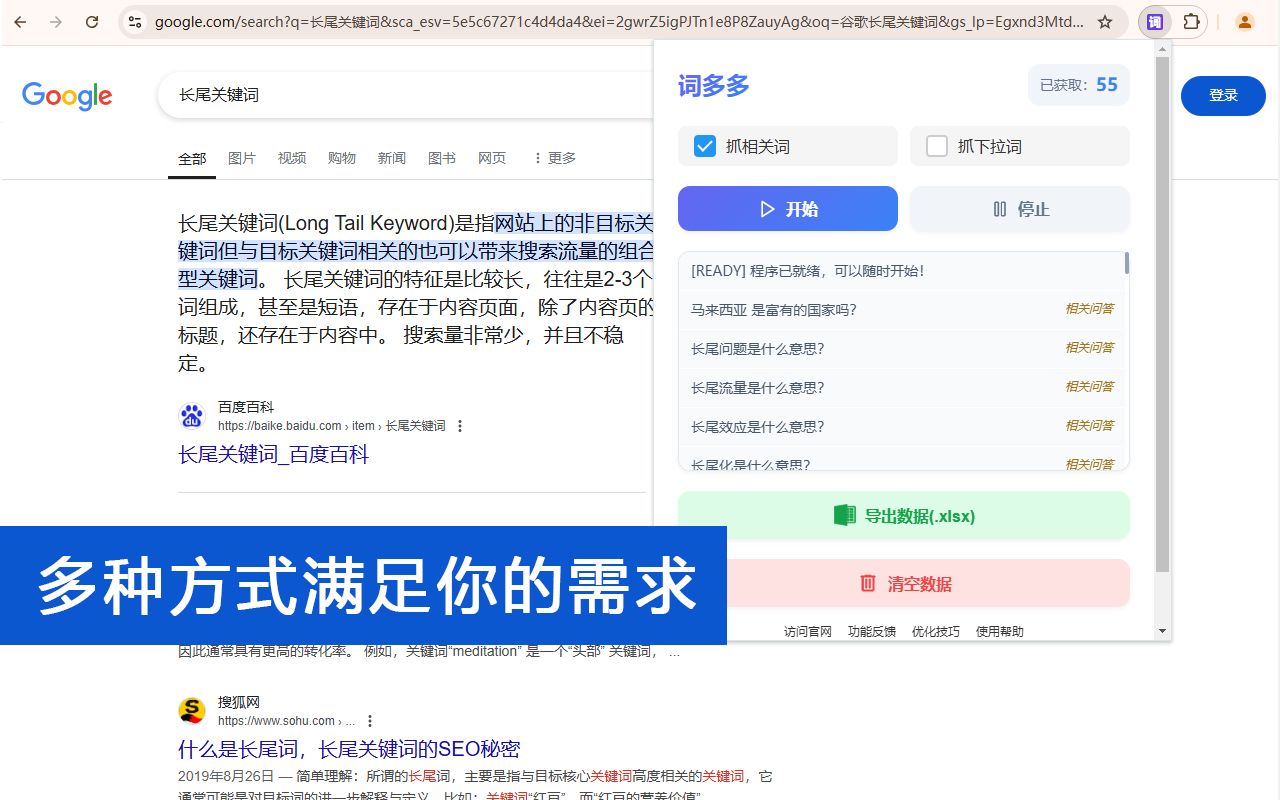
Task: Switch to the 图片 tab
Action: [242, 158]
